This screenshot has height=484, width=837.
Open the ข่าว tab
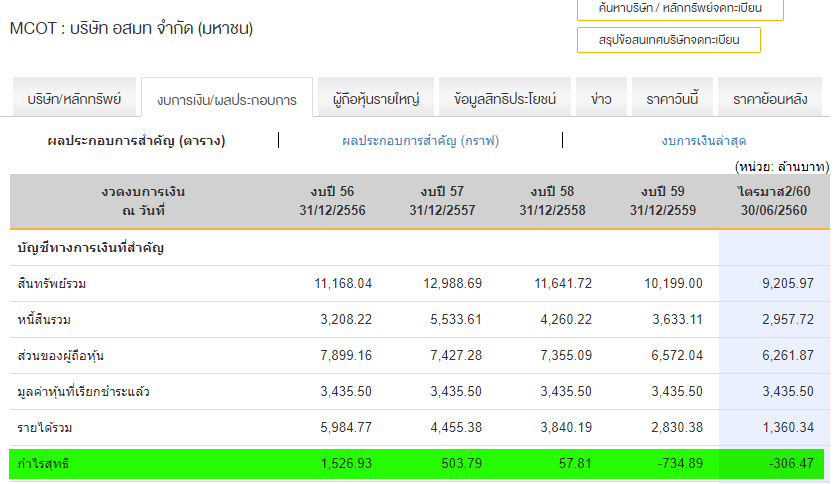601,99
